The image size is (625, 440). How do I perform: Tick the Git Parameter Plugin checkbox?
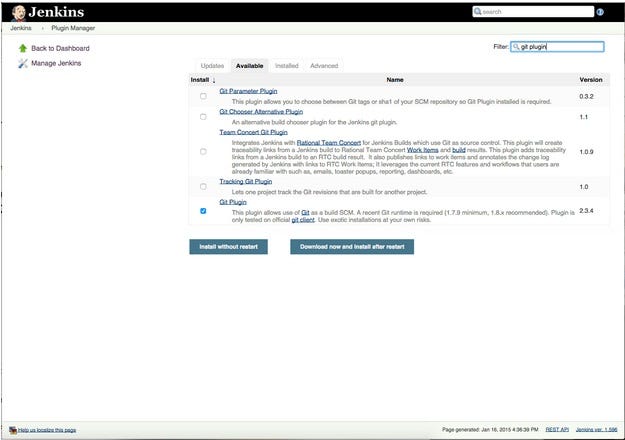[x=203, y=96]
